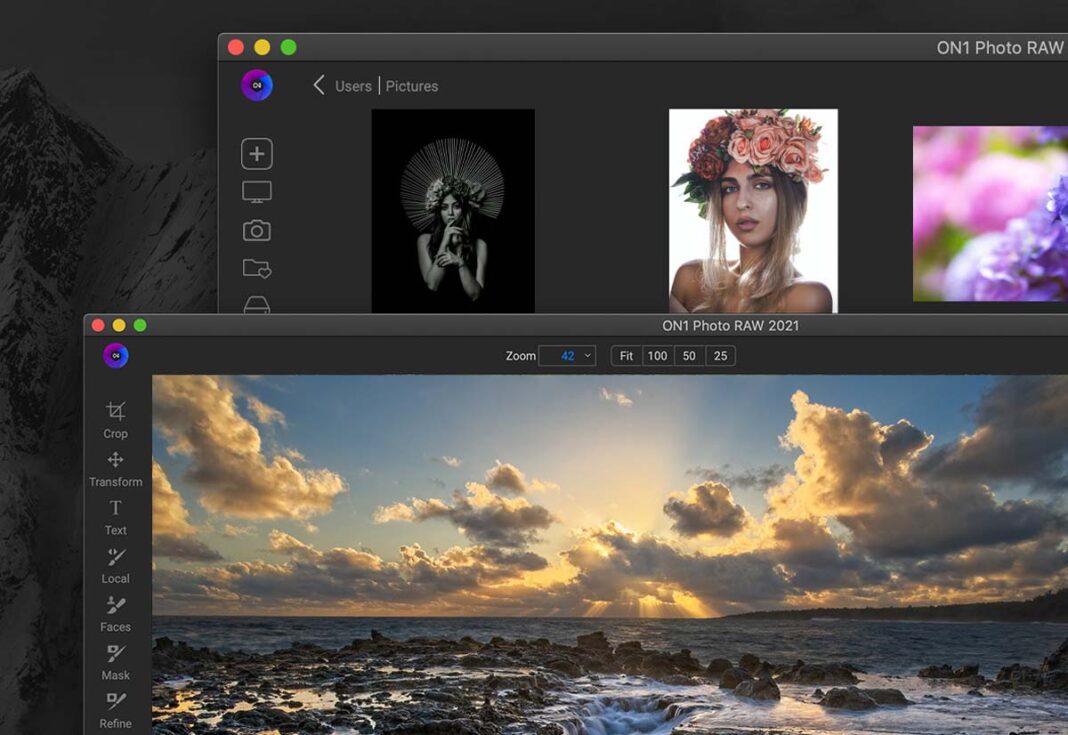Set zoom level to 50
The width and height of the screenshot is (1068, 735).
coord(689,356)
